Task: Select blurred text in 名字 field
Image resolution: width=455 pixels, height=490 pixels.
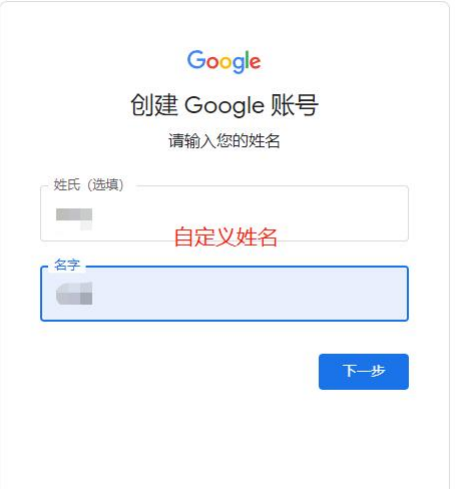Action: 74,293
